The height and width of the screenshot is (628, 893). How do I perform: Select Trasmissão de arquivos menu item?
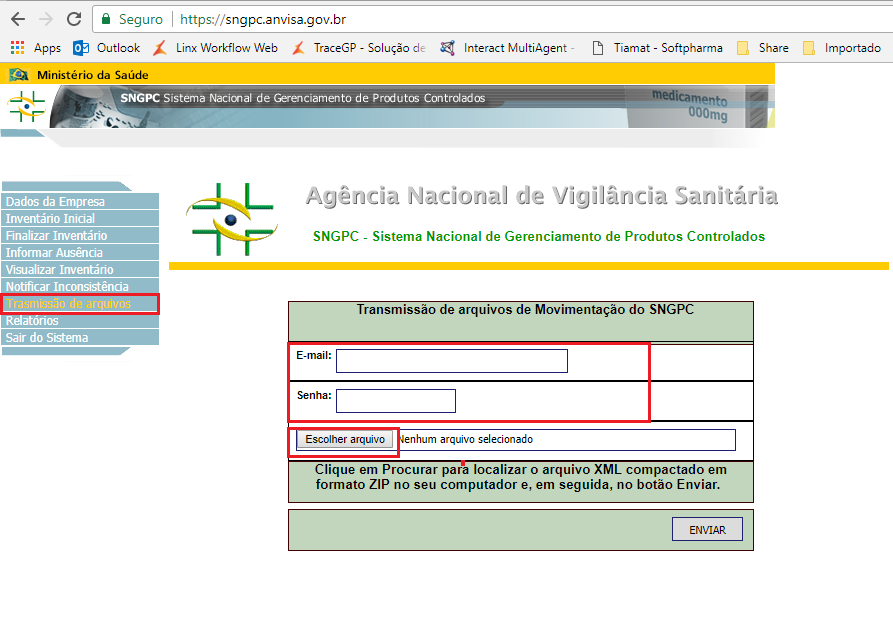(x=80, y=304)
